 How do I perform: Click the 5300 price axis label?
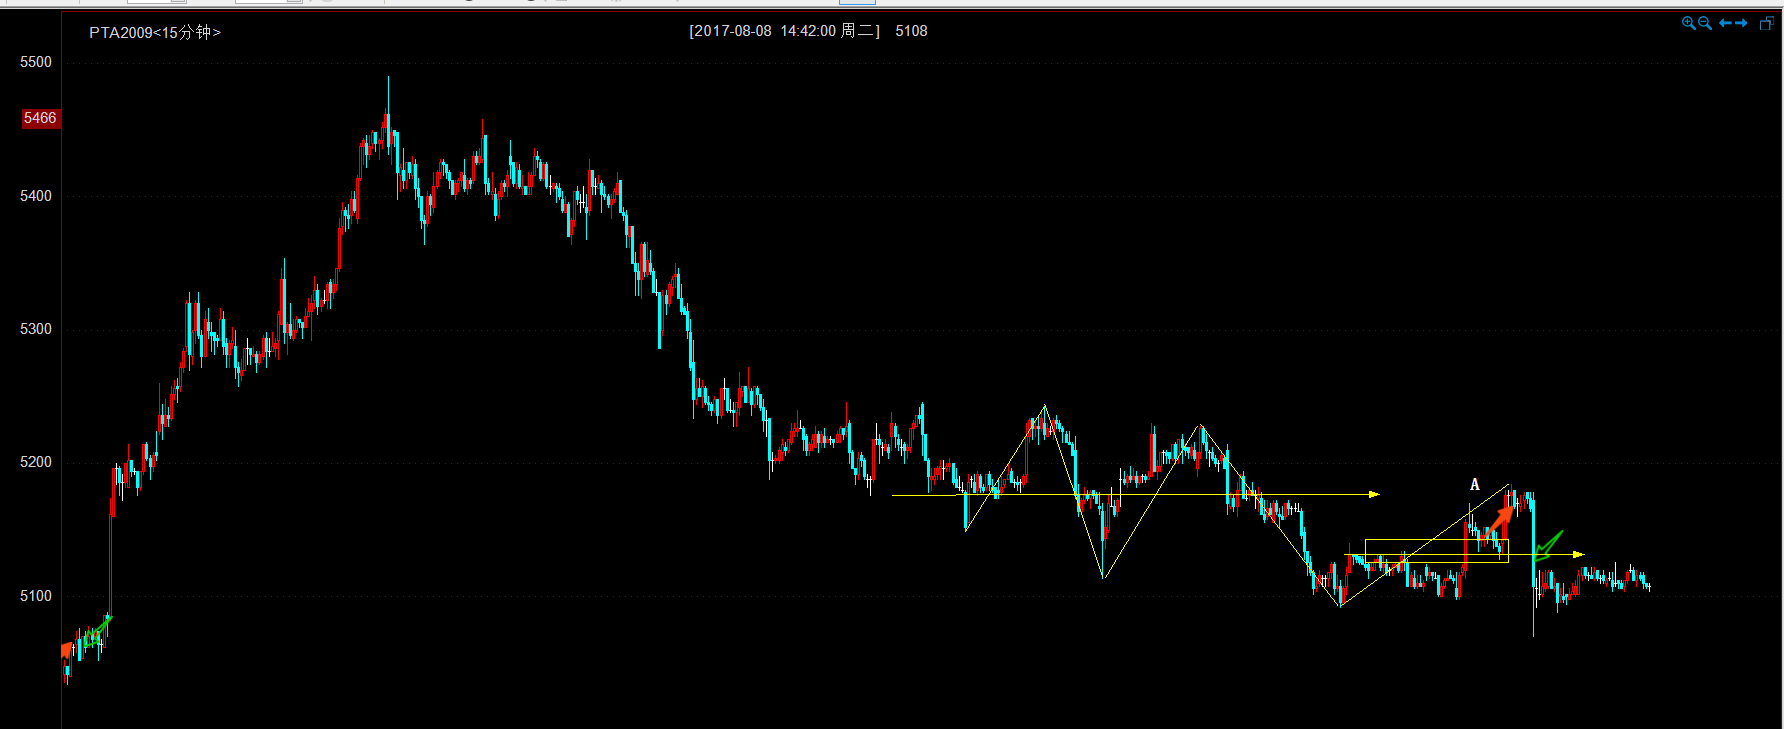(x=36, y=329)
